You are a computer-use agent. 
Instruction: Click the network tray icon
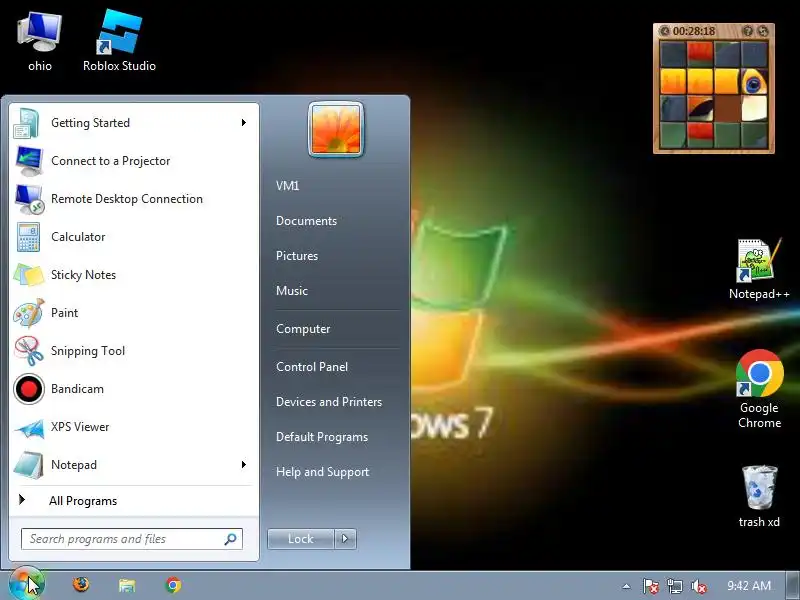pos(674,586)
